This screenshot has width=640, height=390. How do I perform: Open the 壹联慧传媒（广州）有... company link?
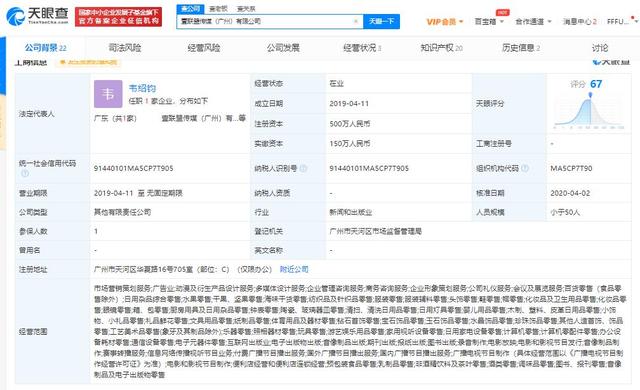203,118
